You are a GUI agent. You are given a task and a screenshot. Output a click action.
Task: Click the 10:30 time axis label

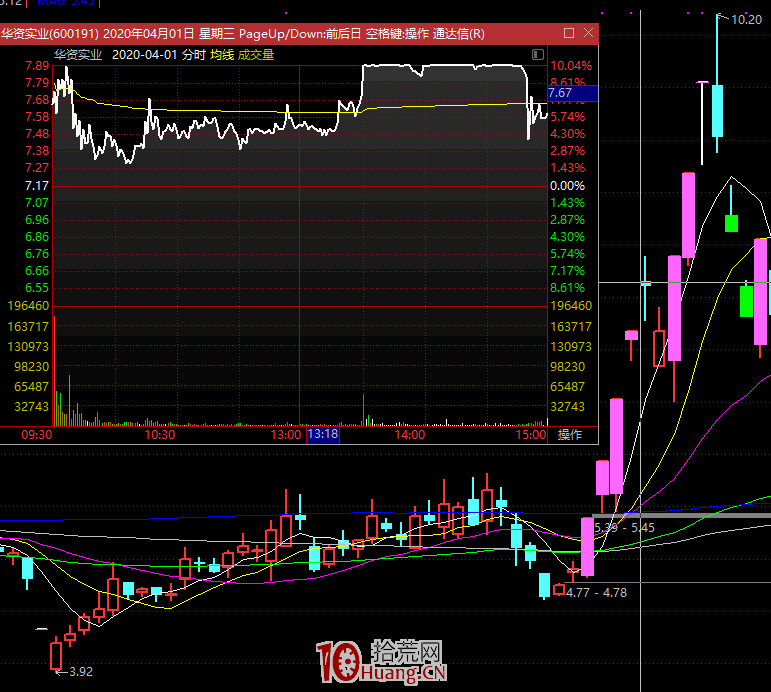point(160,435)
